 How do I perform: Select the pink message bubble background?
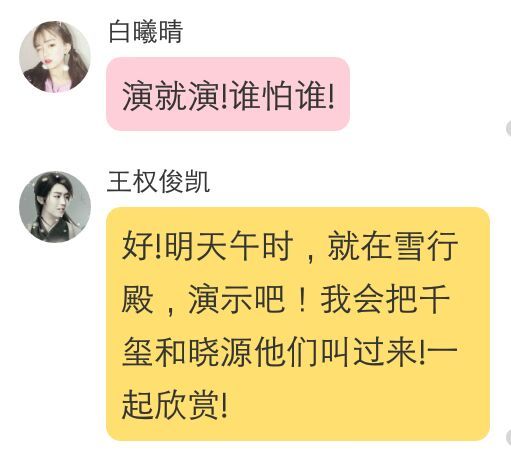[228, 94]
